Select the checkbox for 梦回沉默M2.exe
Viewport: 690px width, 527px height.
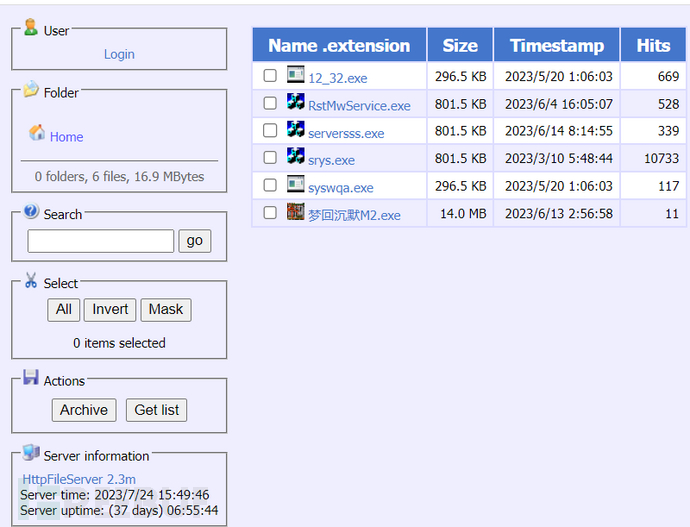tap(270, 213)
